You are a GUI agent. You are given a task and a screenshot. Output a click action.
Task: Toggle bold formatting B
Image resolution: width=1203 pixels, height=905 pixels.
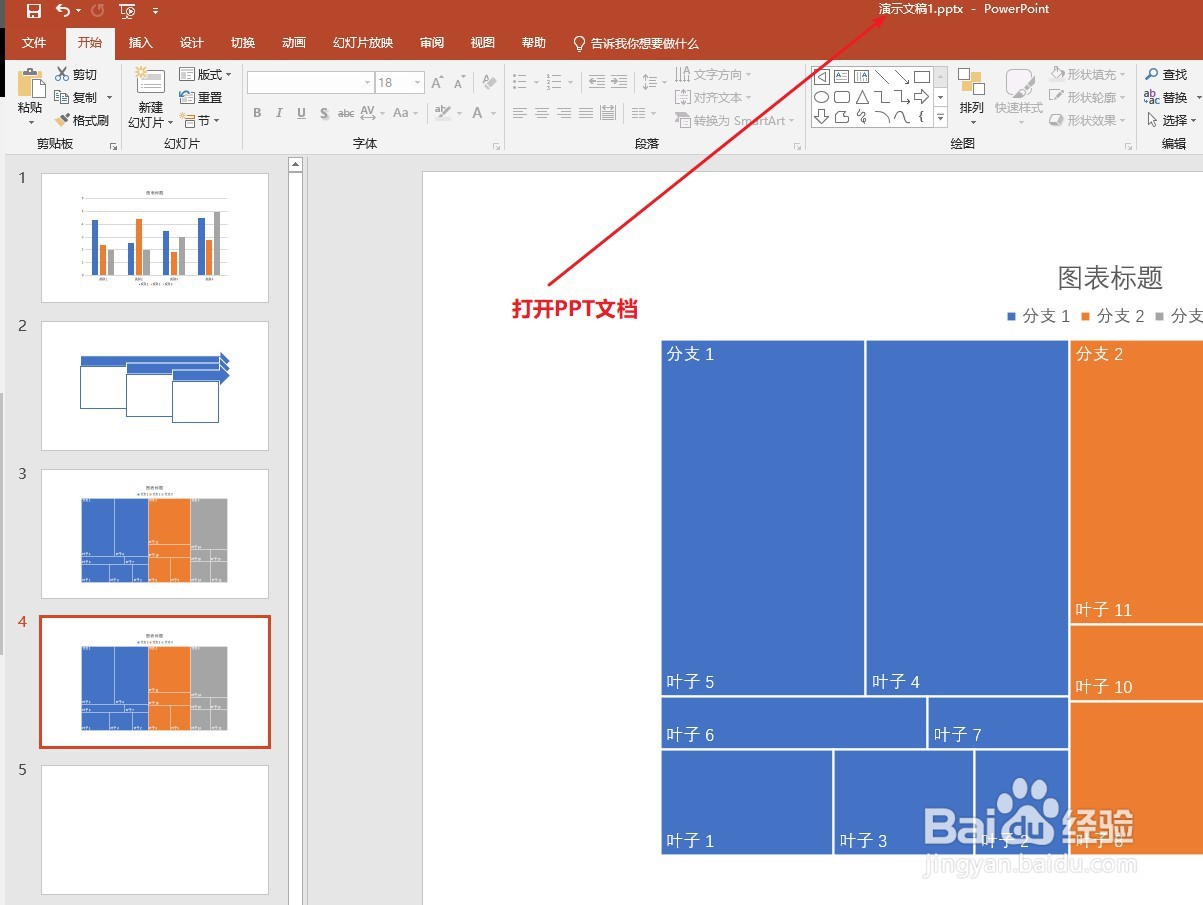(257, 113)
